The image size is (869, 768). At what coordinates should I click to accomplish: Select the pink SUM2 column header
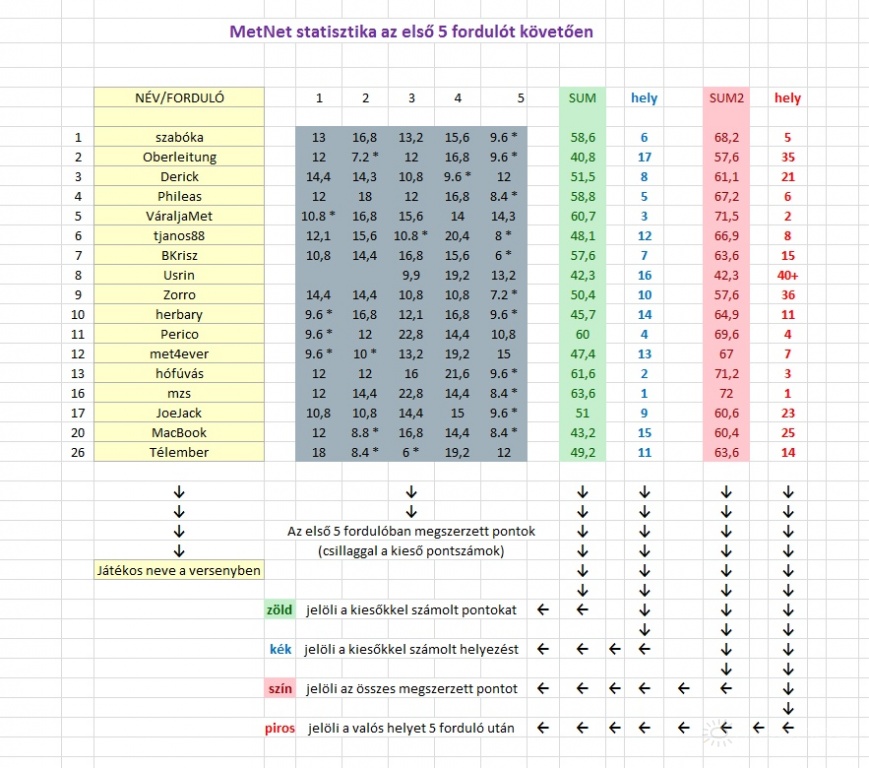[x=727, y=98]
